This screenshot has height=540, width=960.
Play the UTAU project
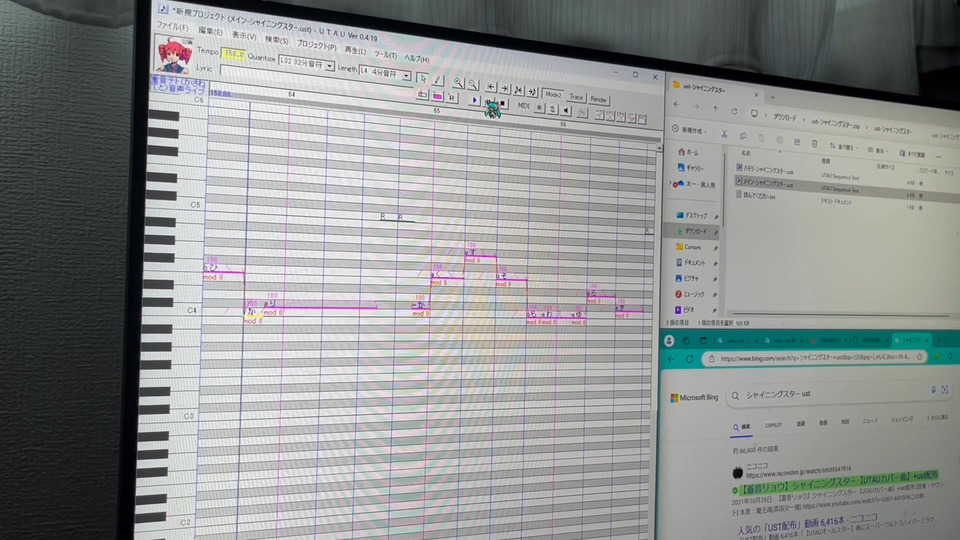coord(474,100)
